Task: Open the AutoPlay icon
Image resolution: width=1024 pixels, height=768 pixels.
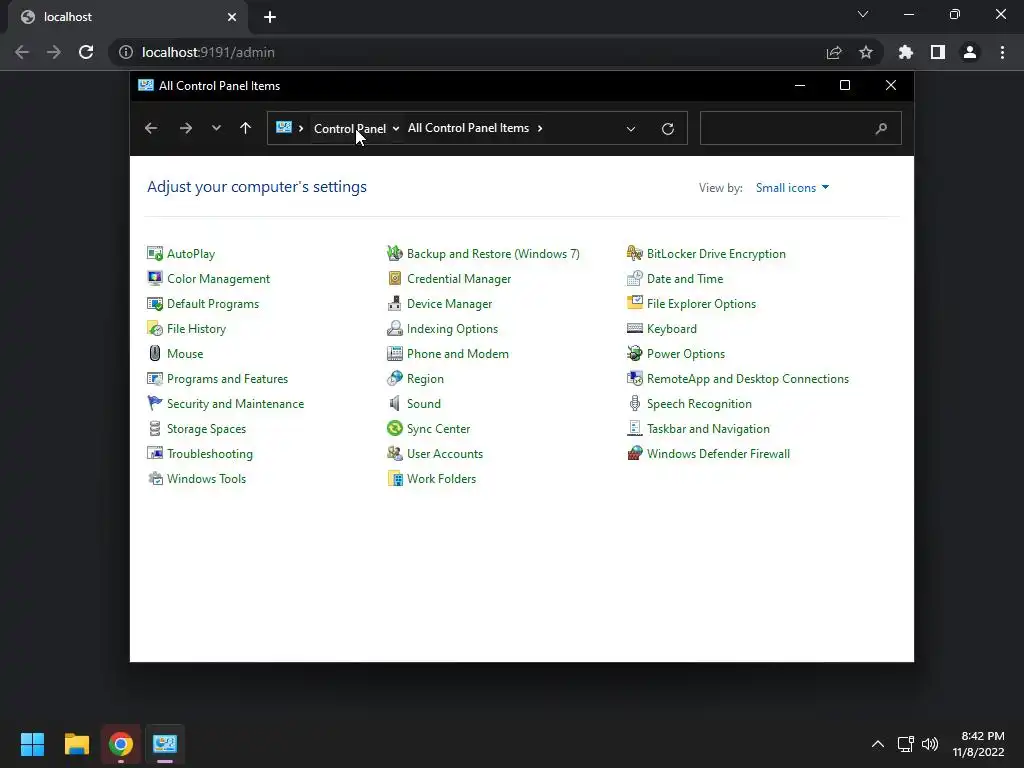Action: 155,253
